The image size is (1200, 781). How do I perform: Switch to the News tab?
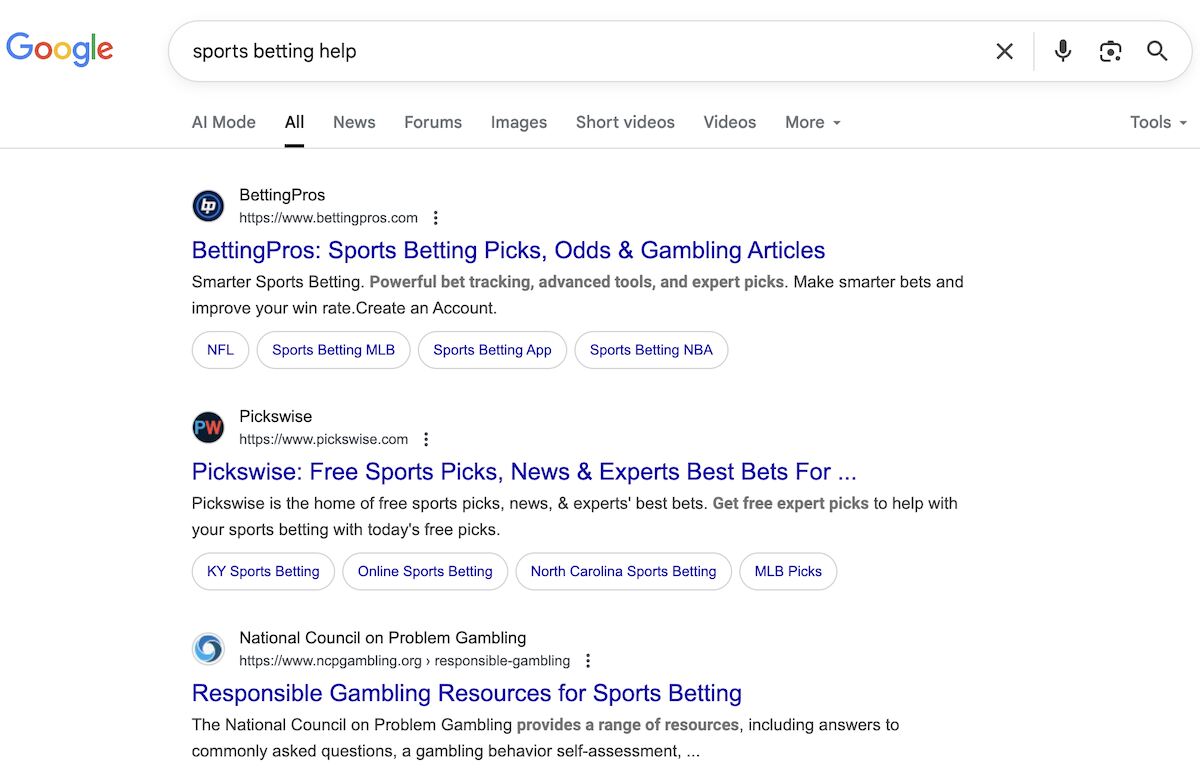point(354,122)
